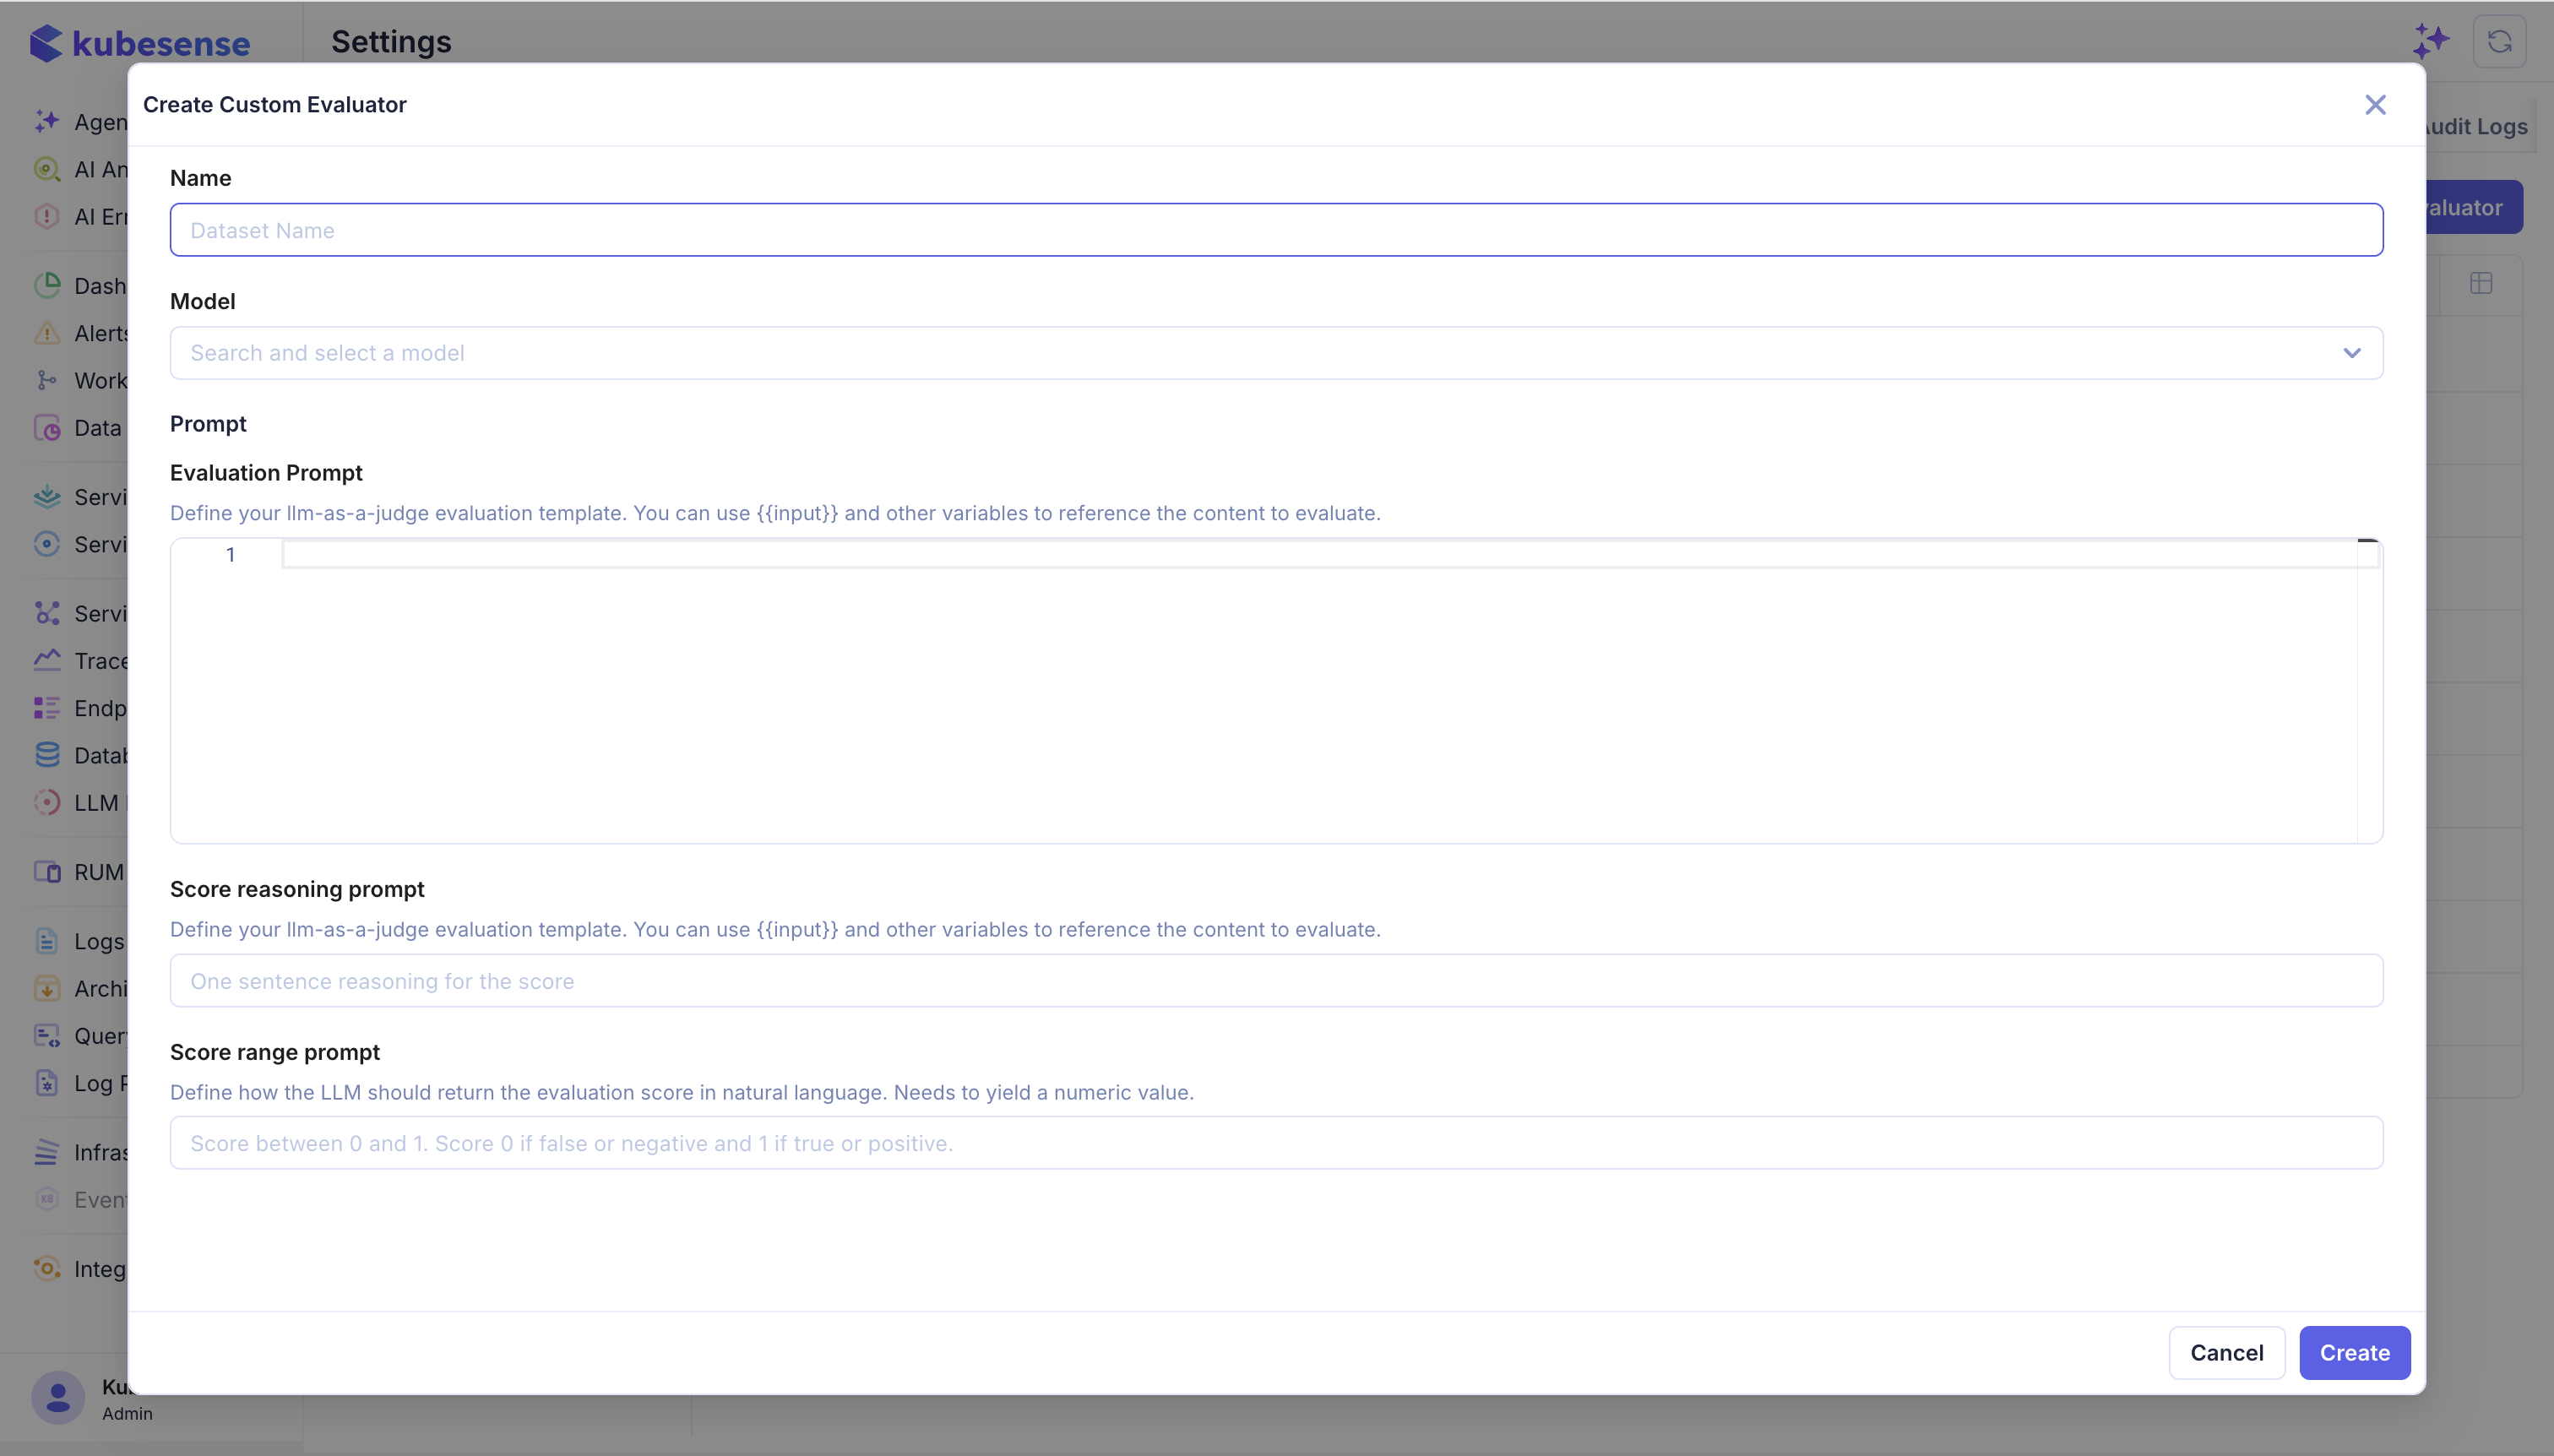Click line number 1 in editor
This screenshot has width=2554, height=1456.
[x=230, y=555]
